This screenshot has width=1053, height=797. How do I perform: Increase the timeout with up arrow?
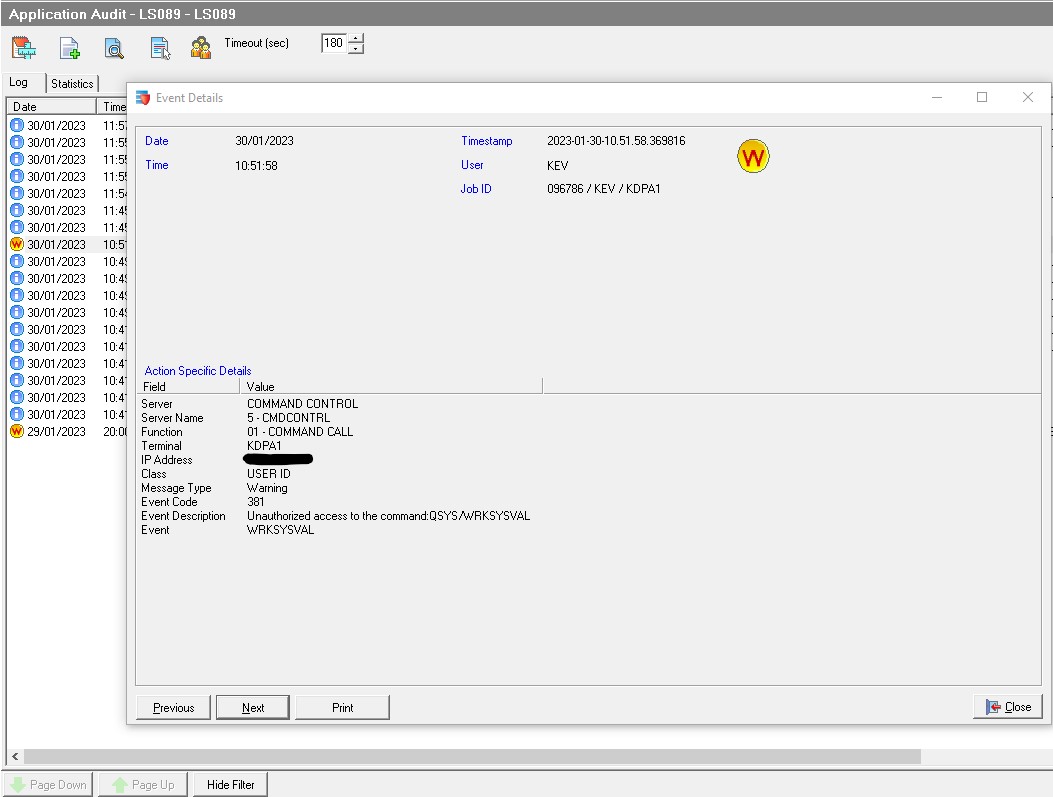356,38
